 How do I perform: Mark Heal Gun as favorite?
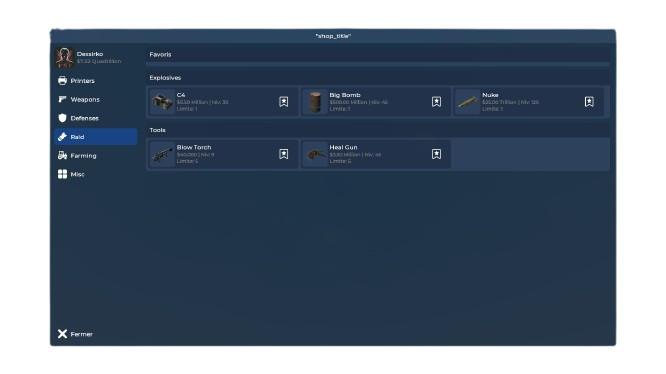pos(436,154)
